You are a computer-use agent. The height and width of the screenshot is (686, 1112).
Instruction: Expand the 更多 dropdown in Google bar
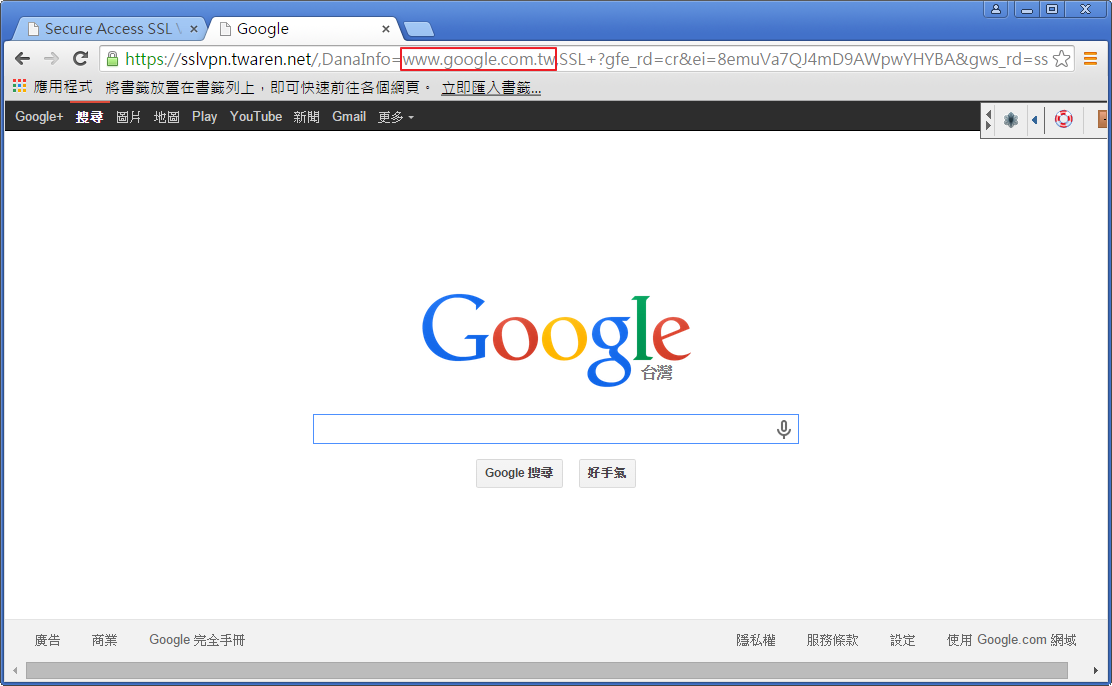click(x=395, y=117)
